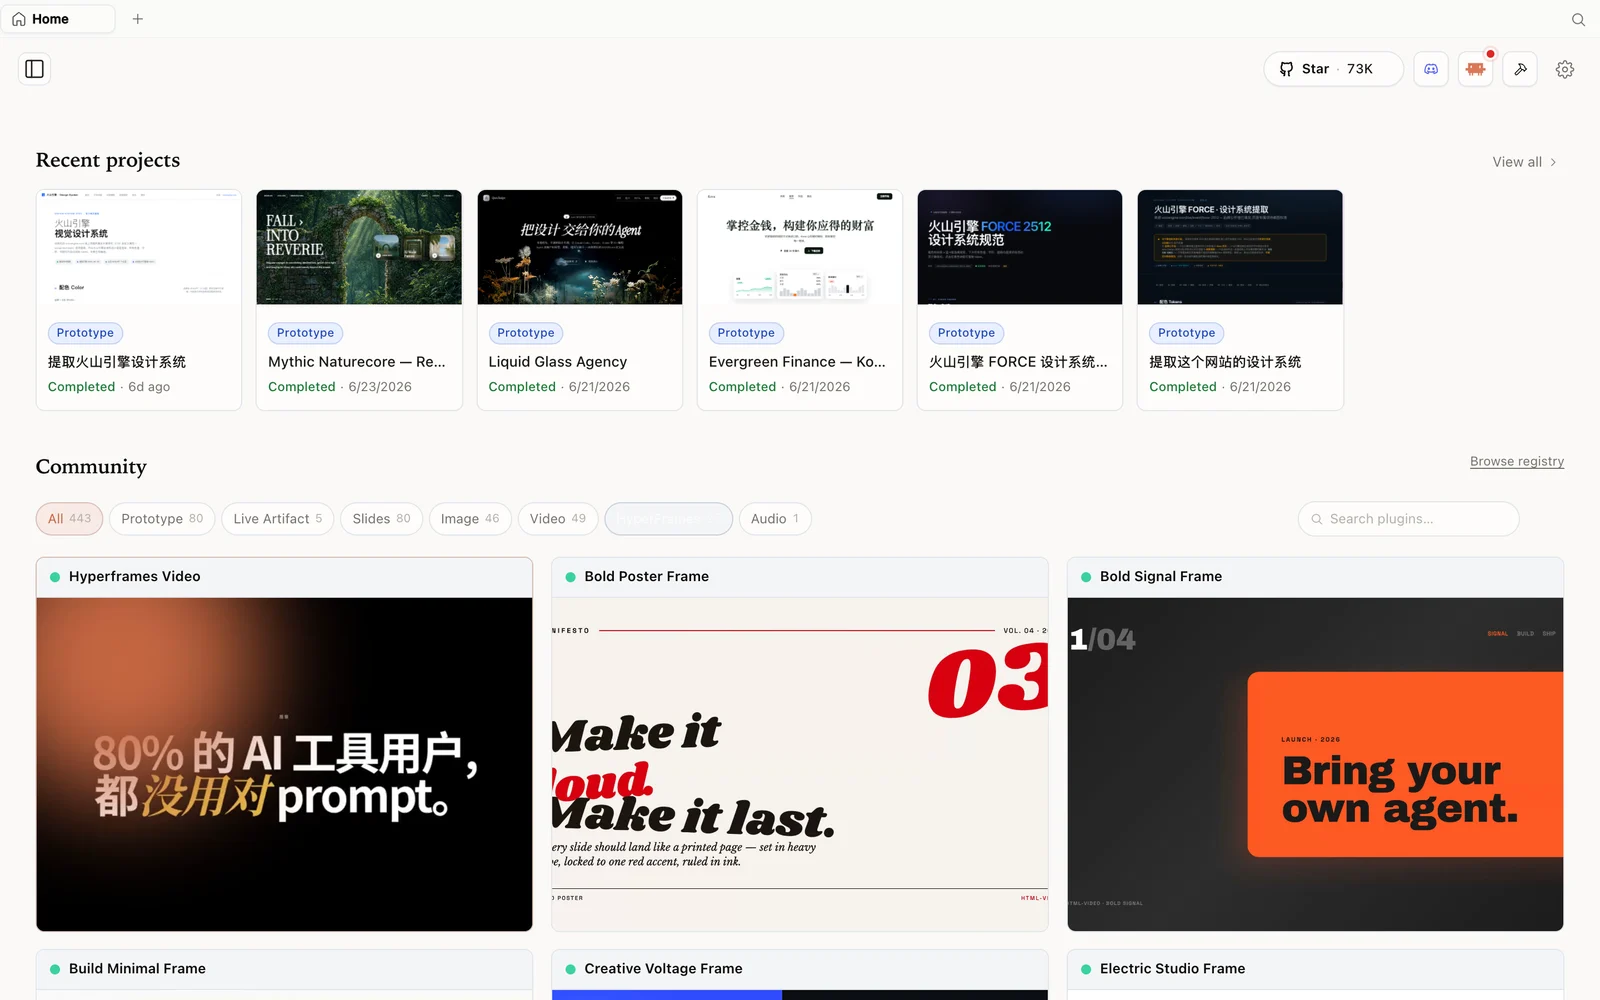The height and width of the screenshot is (1000, 1600).
Task: Click green status dot of Hyperframes Video
Action: click(x=55, y=577)
